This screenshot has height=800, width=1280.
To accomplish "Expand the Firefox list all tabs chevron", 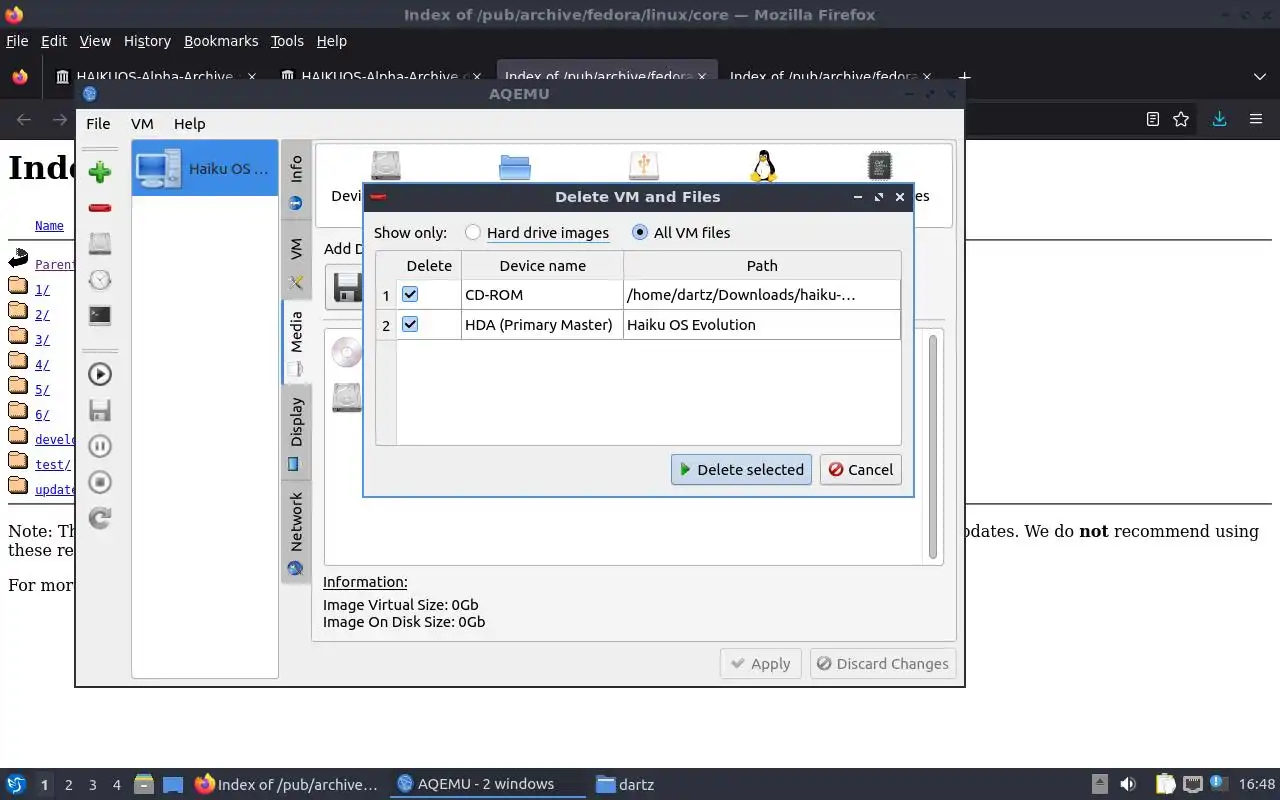I will [x=1259, y=77].
